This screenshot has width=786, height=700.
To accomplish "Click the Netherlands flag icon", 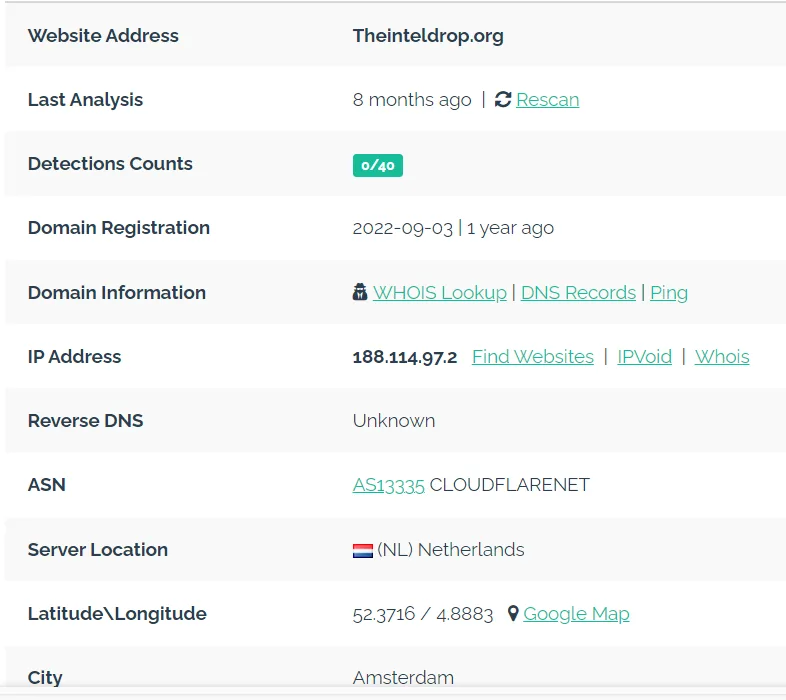I will click(362, 551).
